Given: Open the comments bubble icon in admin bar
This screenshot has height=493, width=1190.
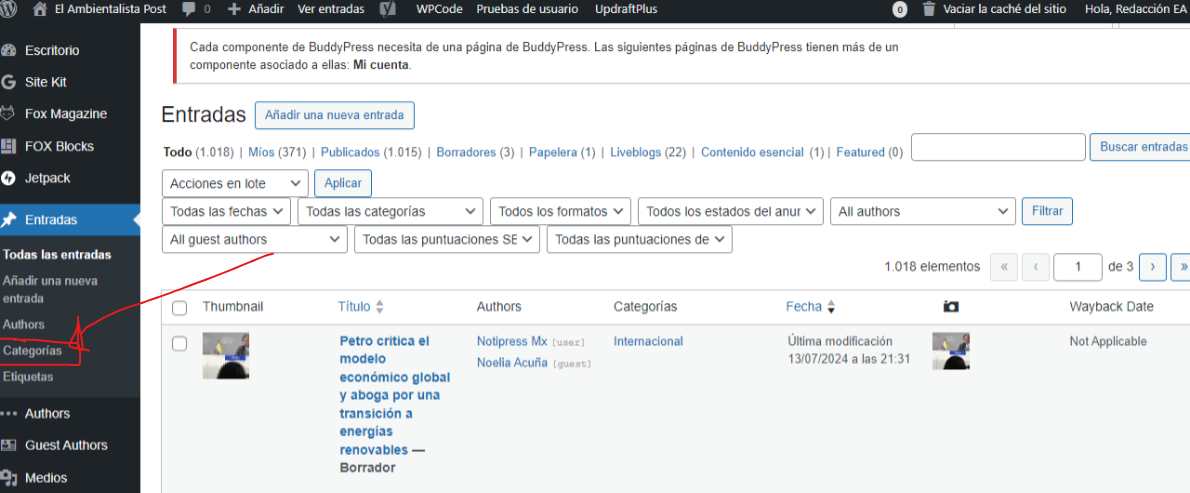Looking at the screenshot, I should (x=188, y=9).
